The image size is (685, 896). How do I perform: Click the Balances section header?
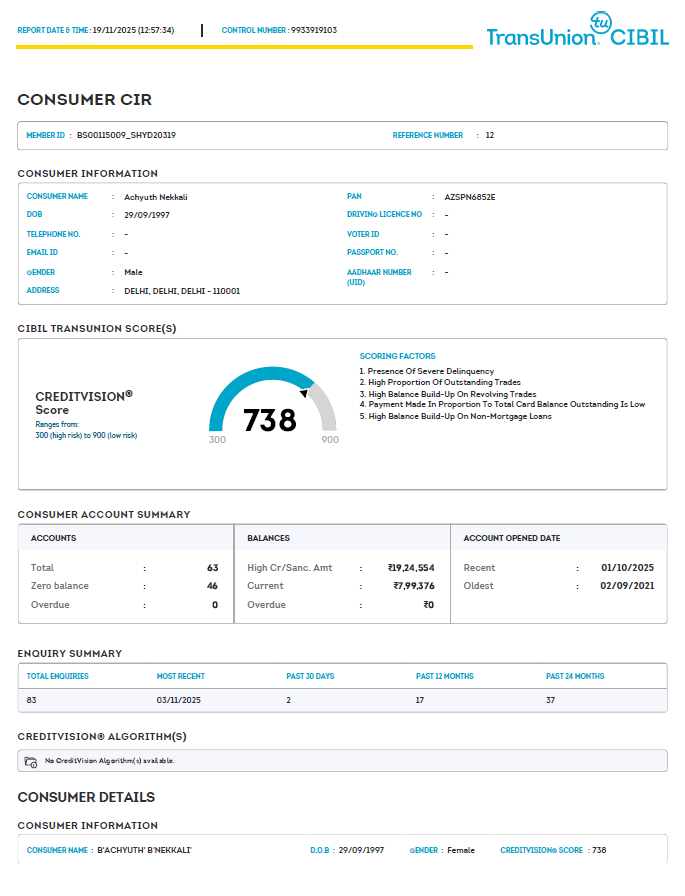click(268, 538)
